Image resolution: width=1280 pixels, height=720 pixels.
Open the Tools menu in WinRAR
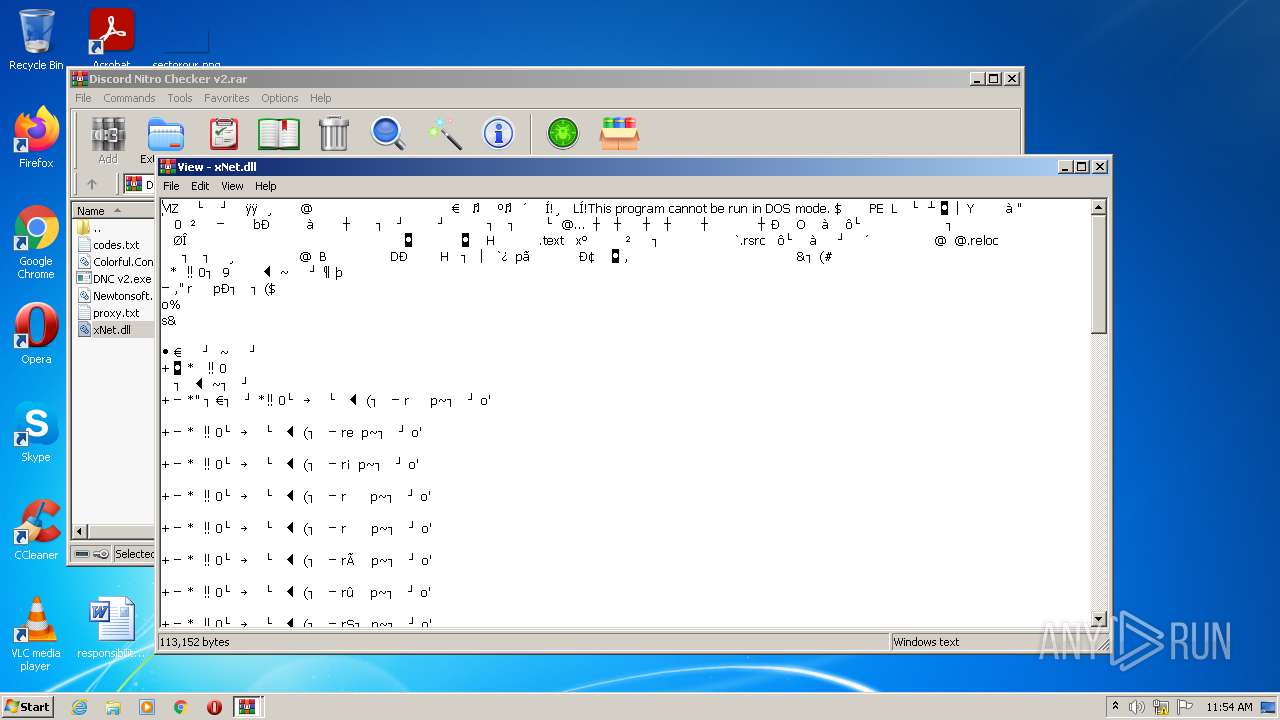point(180,98)
